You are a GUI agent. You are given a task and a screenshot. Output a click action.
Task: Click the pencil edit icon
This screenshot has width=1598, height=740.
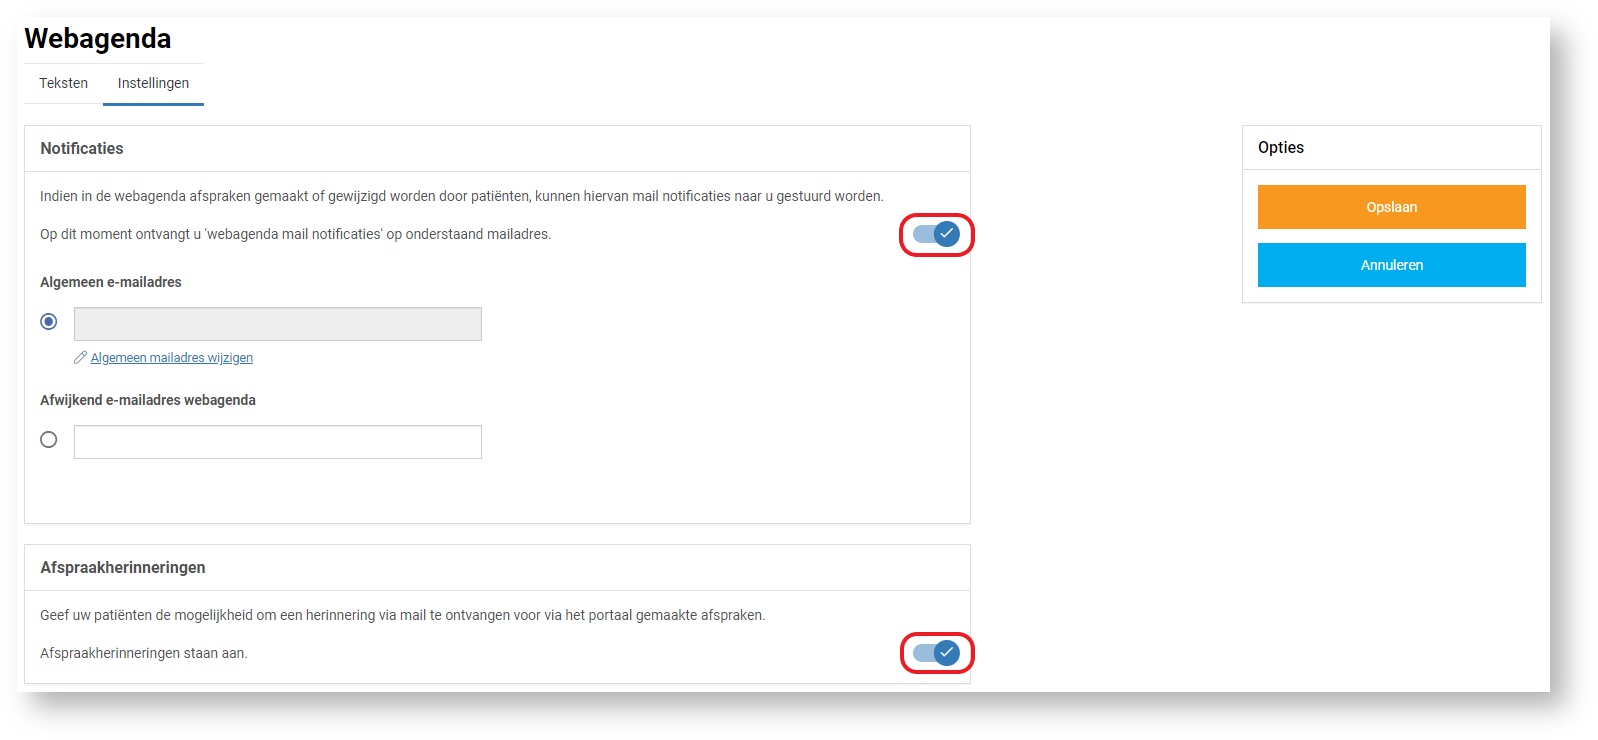(x=80, y=358)
